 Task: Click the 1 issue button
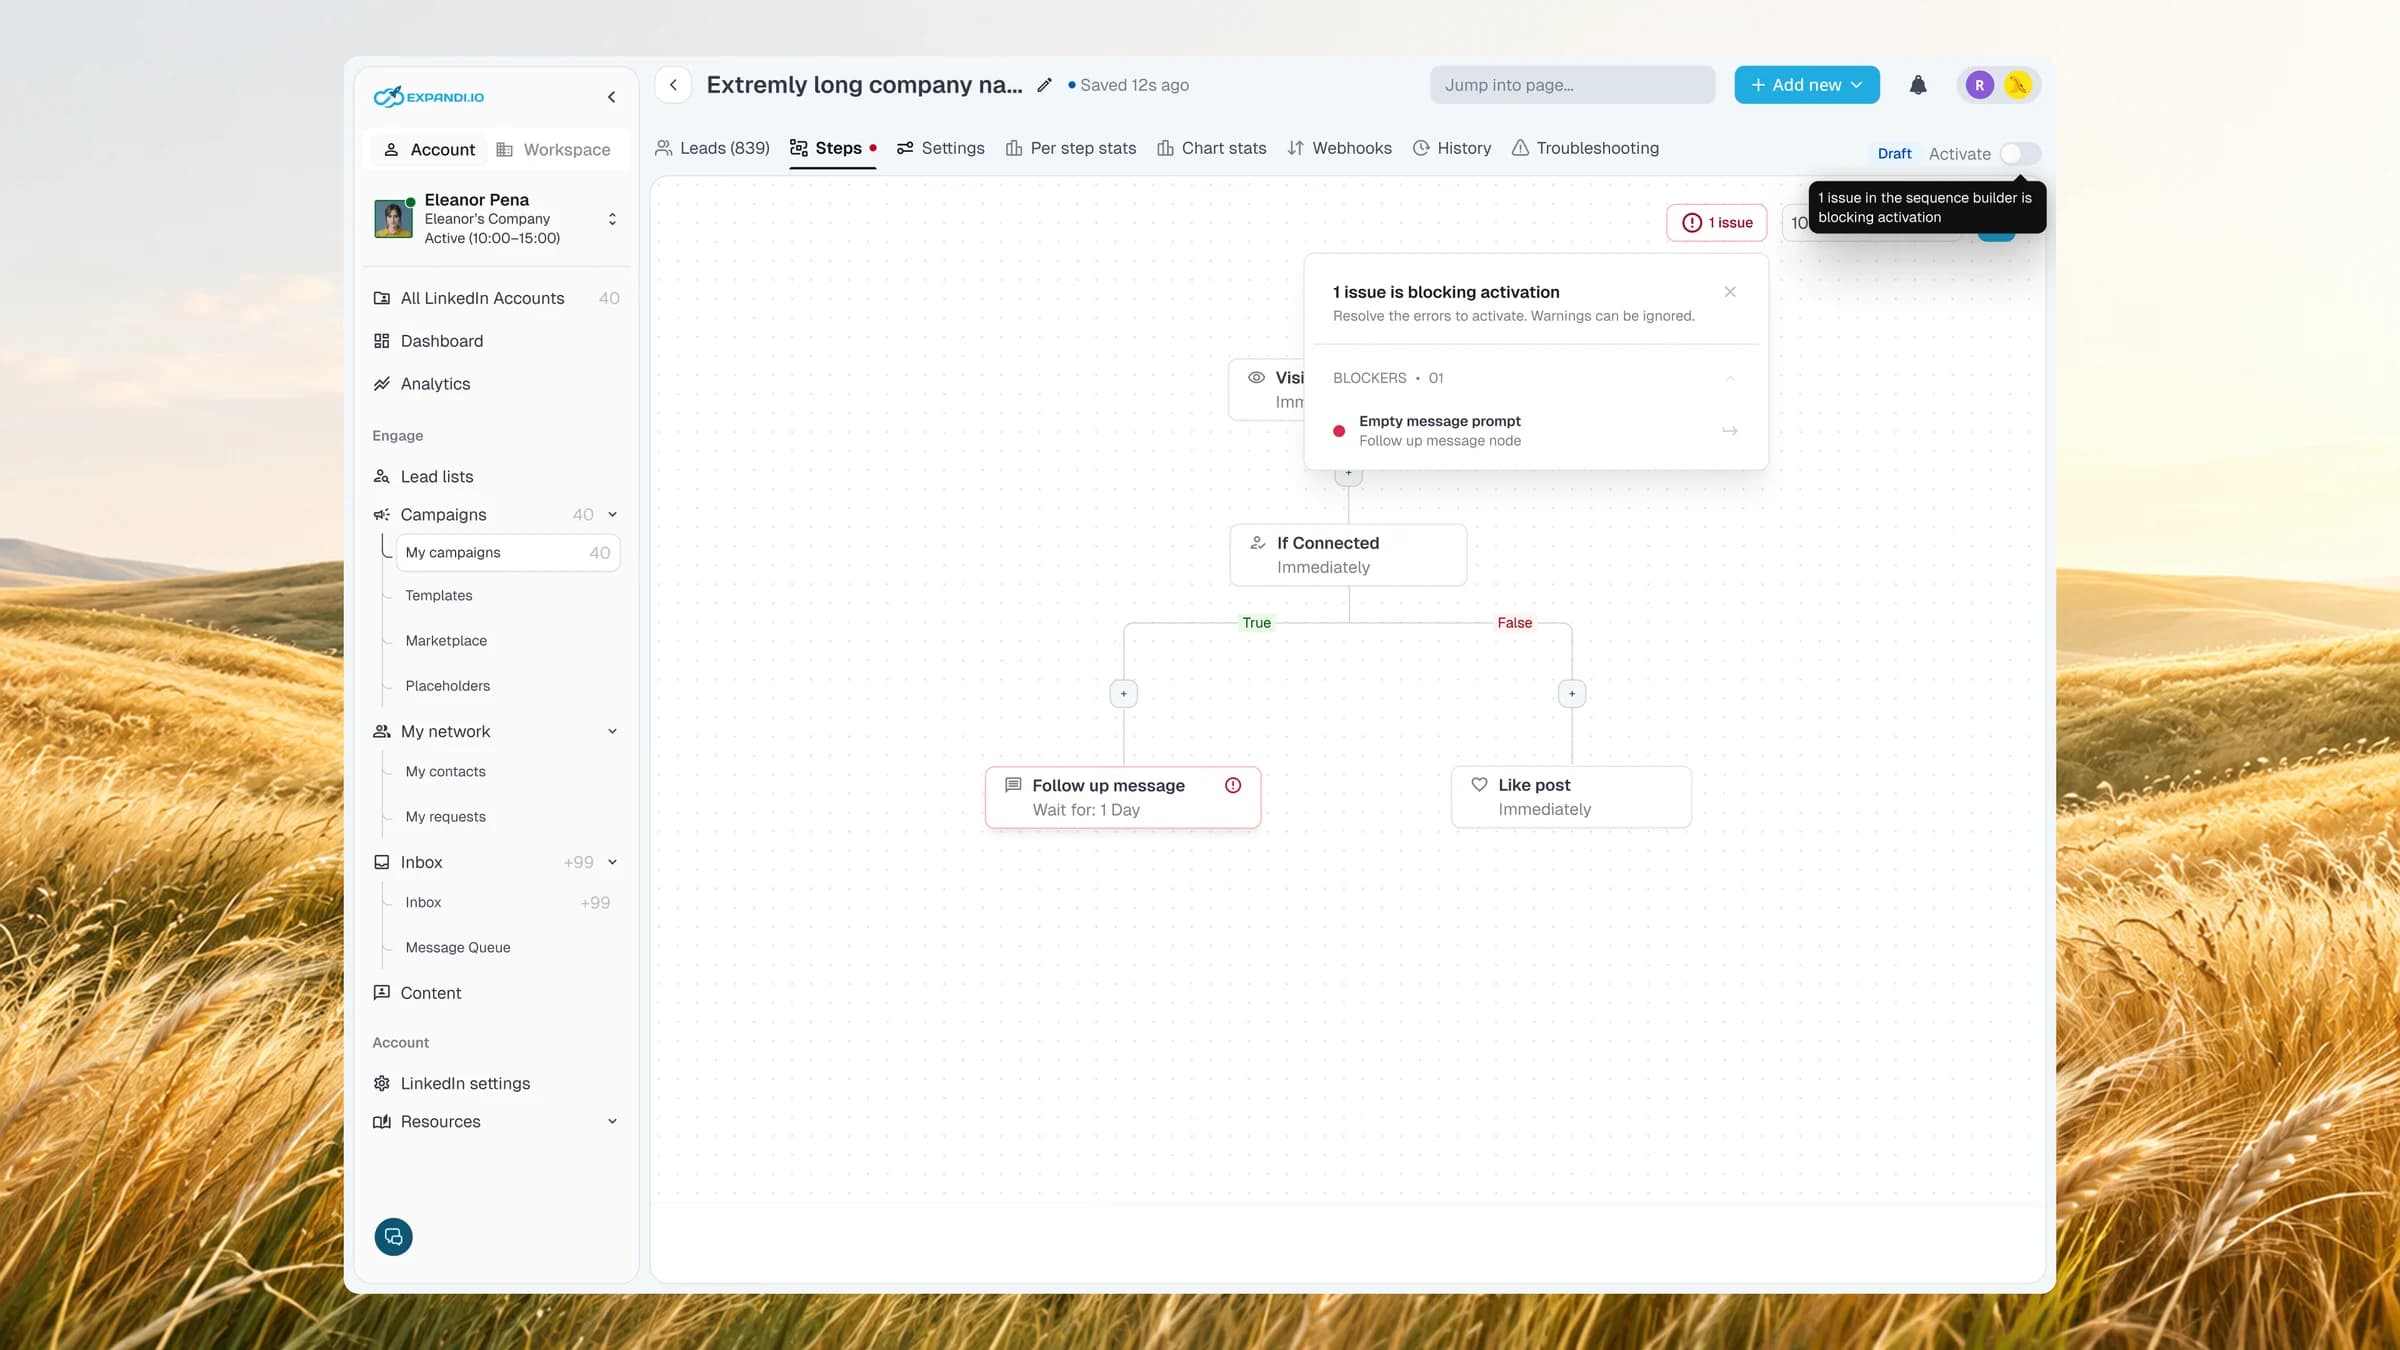tap(1717, 223)
